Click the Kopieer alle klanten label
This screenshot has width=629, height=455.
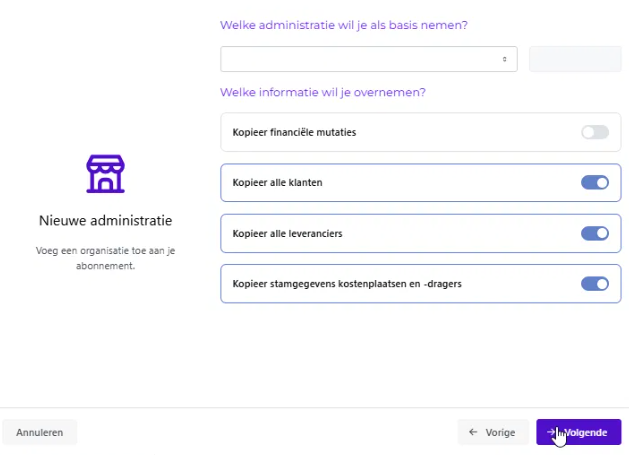click(278, 183)
